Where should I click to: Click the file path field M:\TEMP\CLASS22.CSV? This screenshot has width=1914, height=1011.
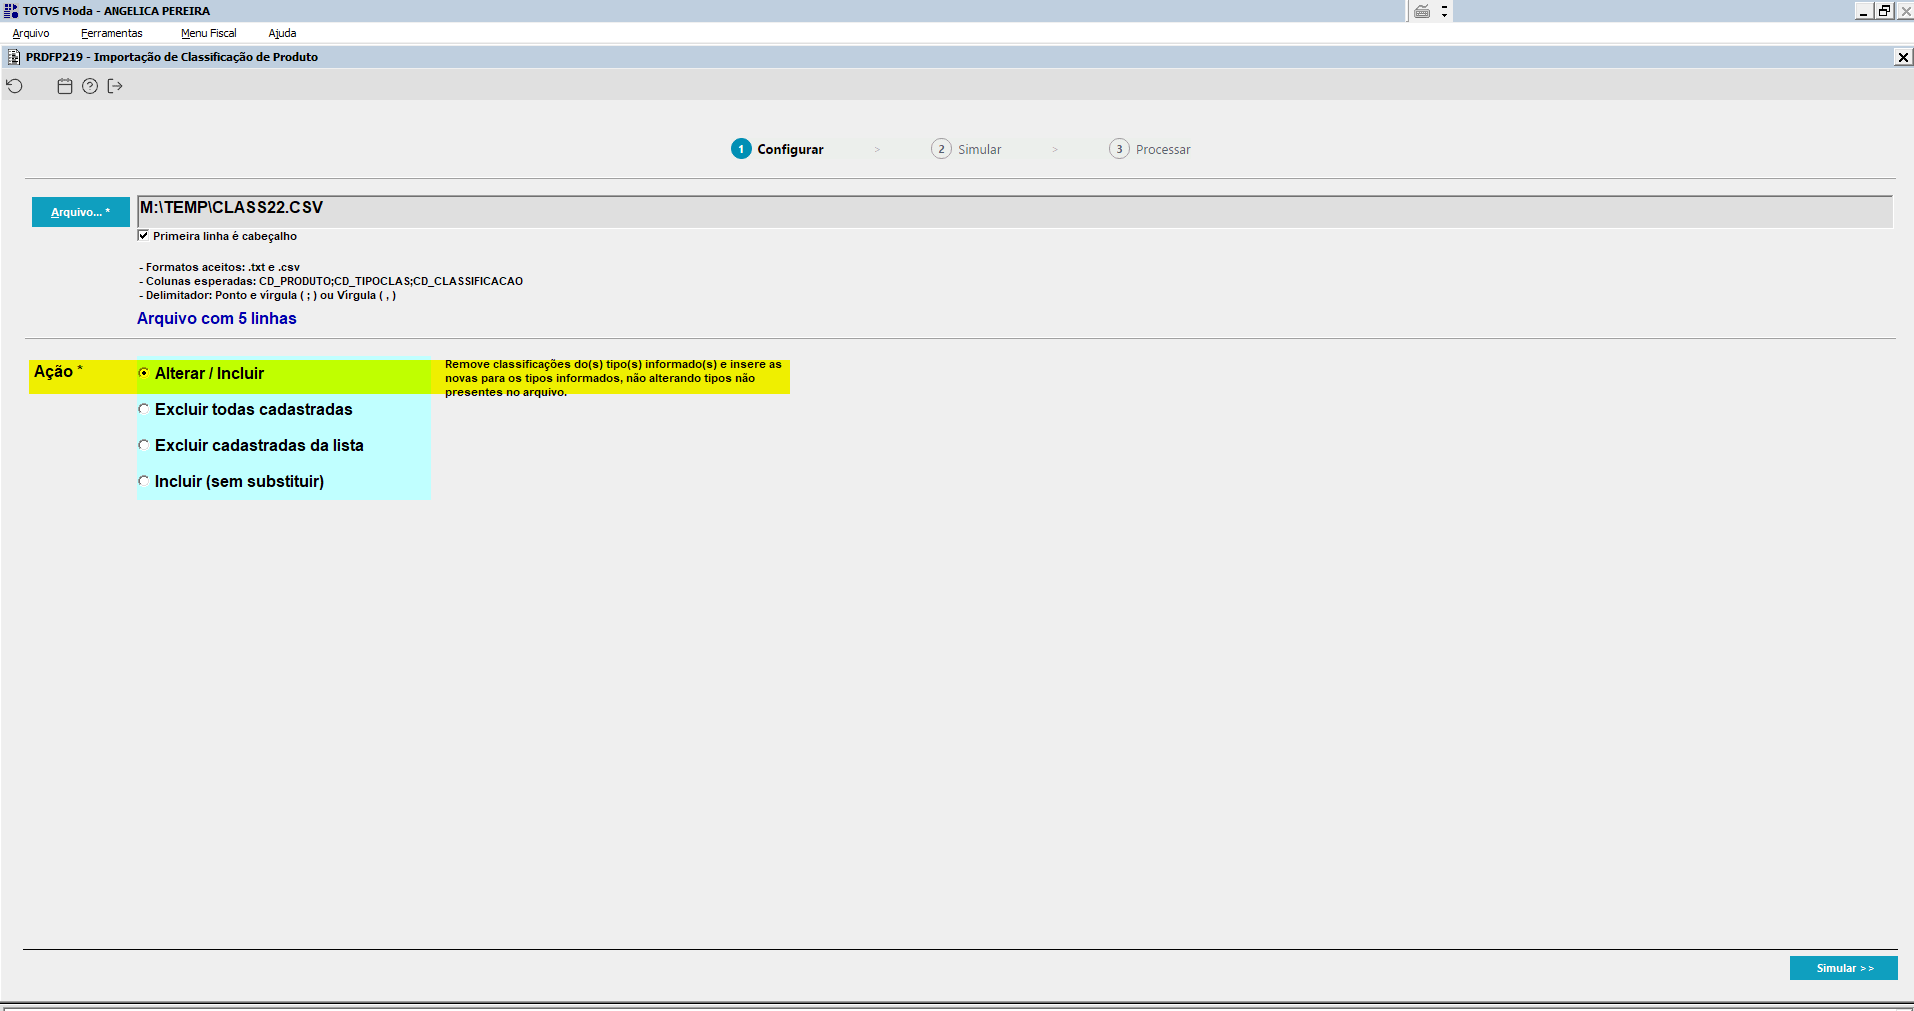1015,211
